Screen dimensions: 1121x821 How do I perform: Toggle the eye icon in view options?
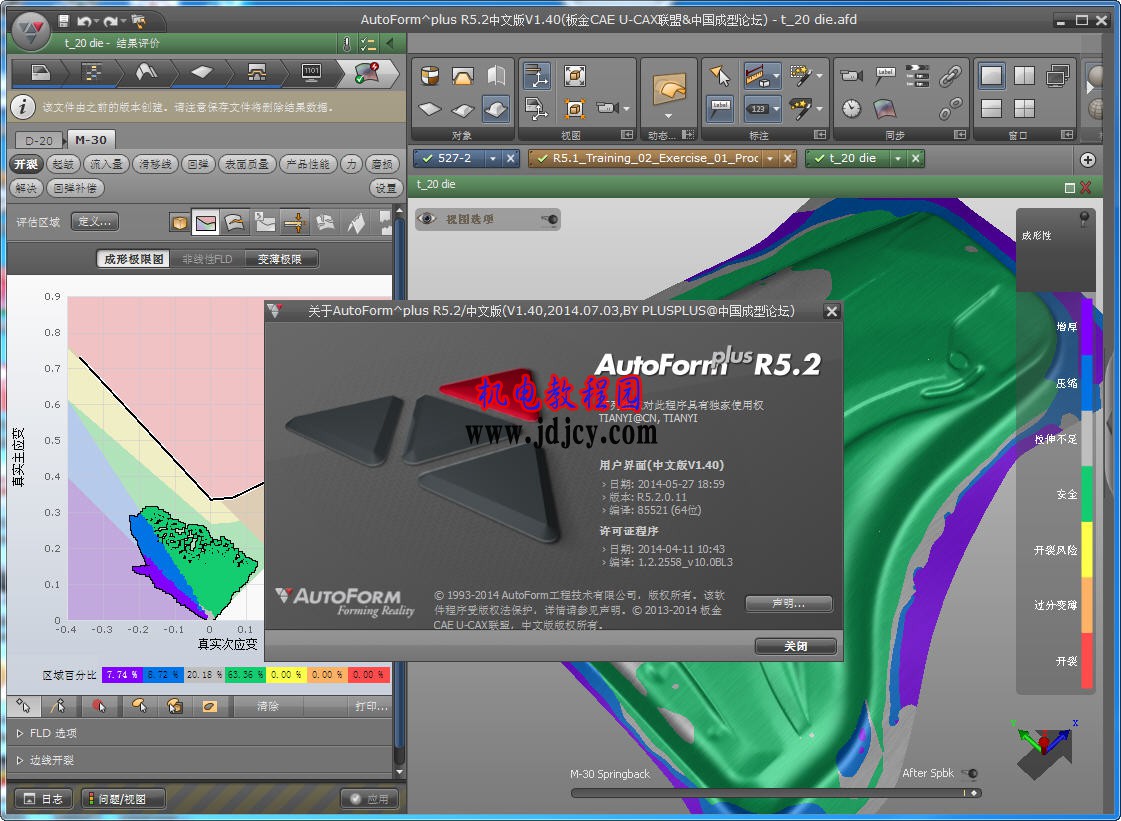click(x=426, y=219)
